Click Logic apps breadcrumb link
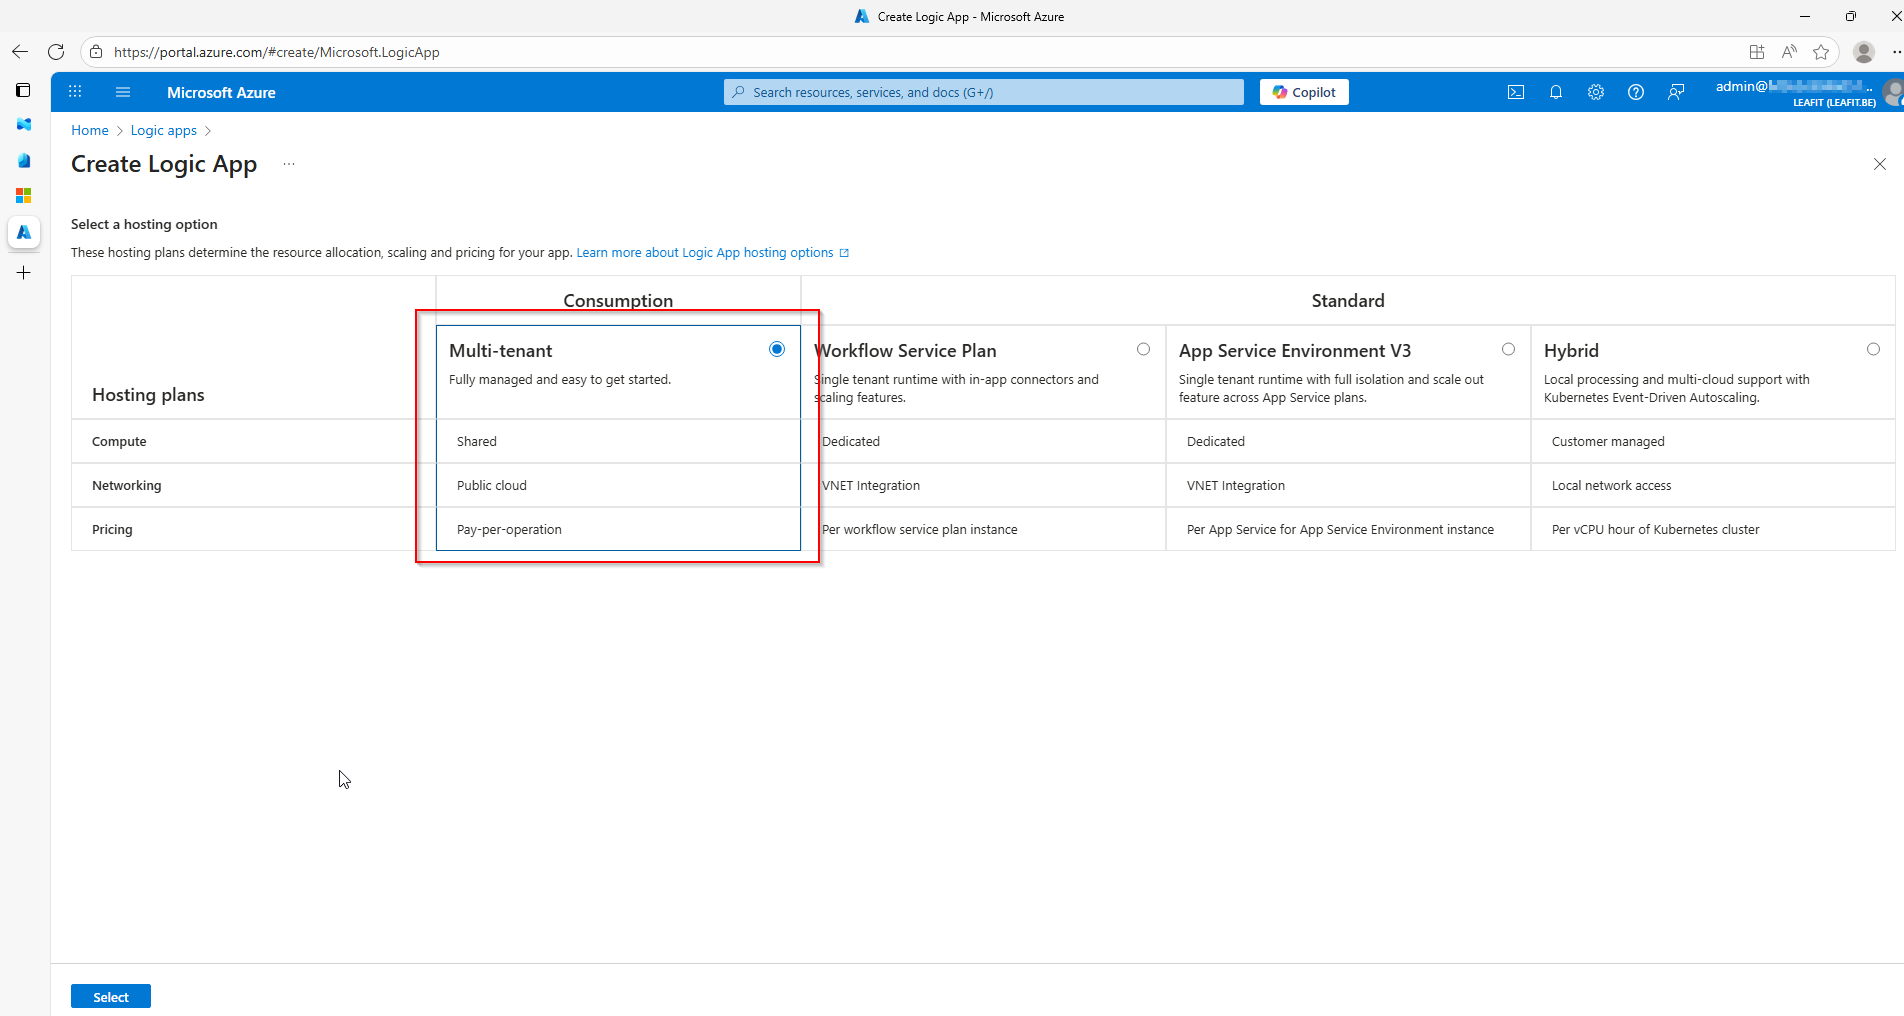Screen dimensions: 1904x1016 tap(164, 130)
